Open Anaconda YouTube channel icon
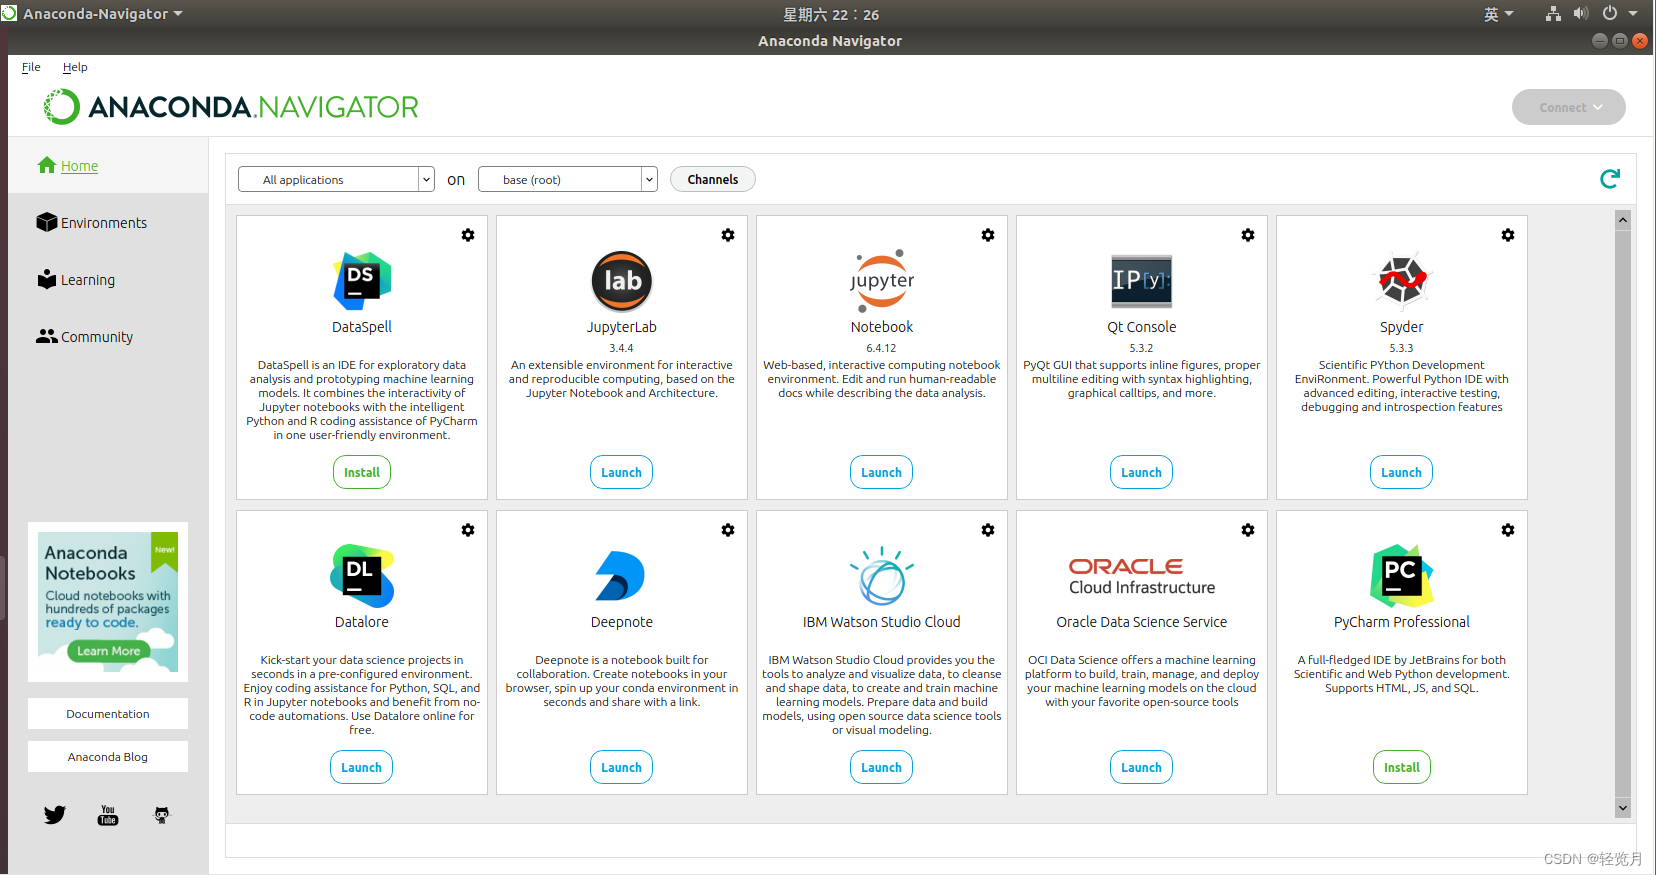The image size is (1656, 875). pos(108,815)
